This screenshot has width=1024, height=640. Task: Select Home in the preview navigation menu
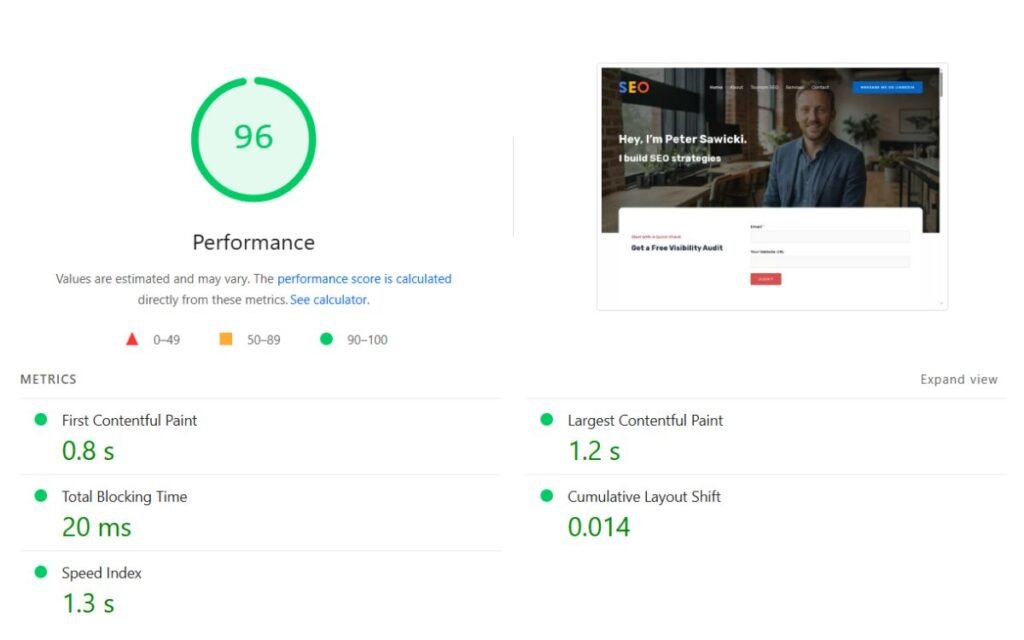716,87
